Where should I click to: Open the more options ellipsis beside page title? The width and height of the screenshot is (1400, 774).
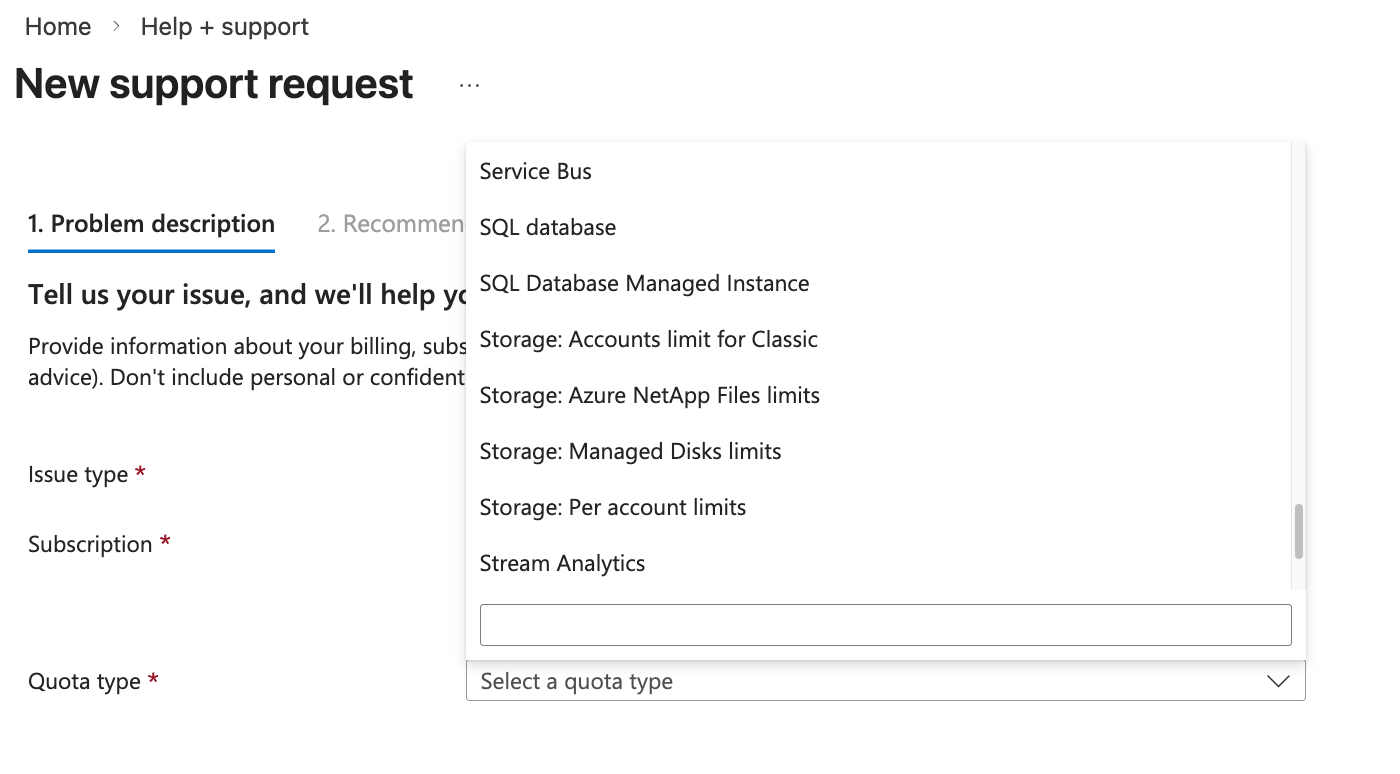[469, 85]
